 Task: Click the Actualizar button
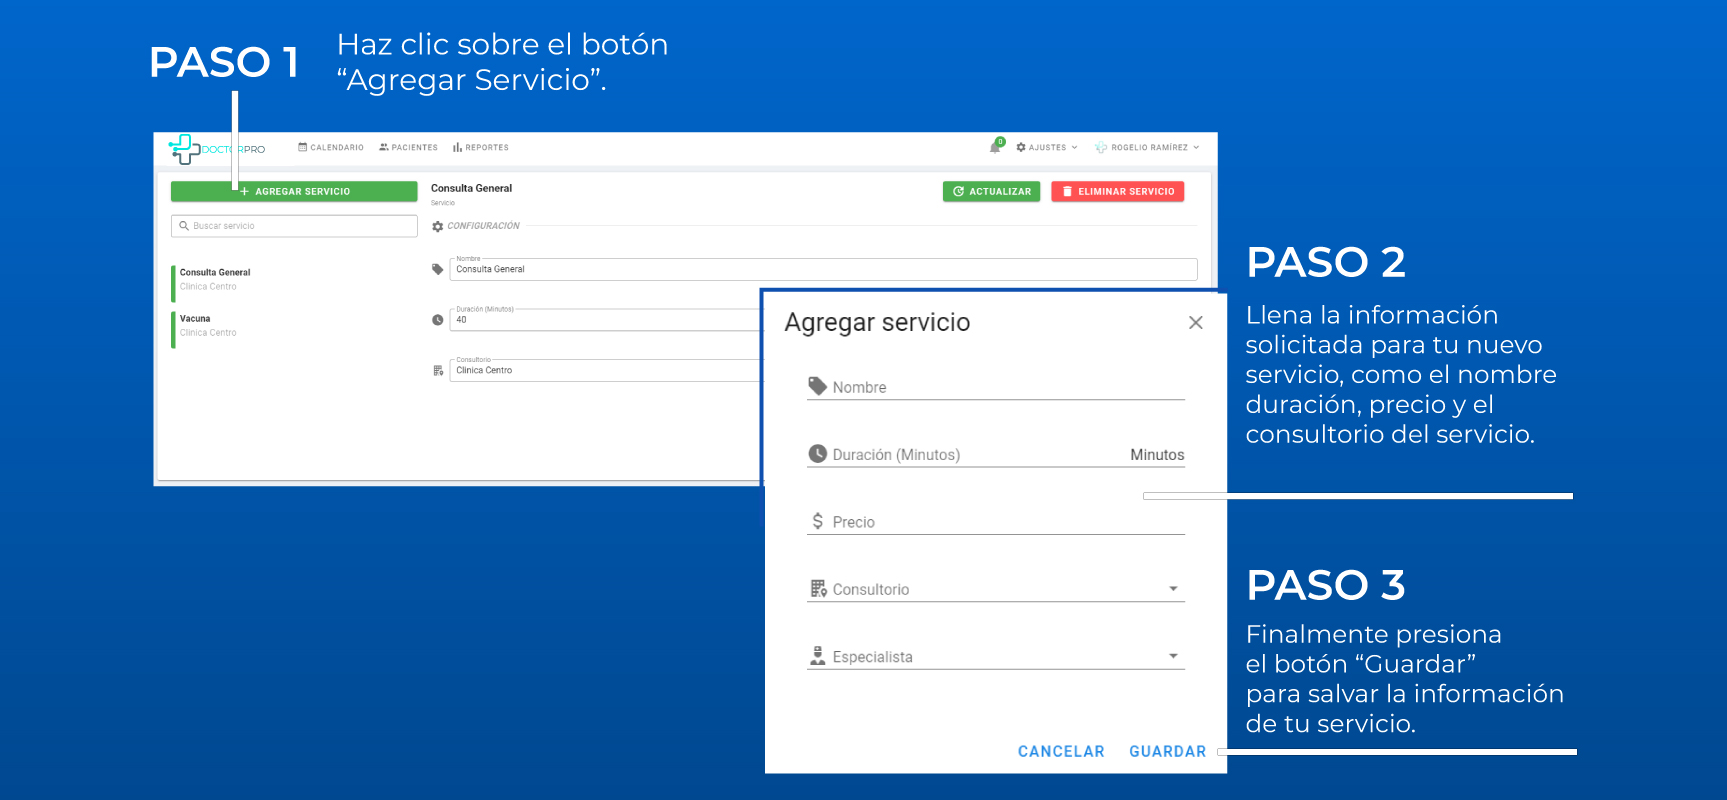pos(991,191)
